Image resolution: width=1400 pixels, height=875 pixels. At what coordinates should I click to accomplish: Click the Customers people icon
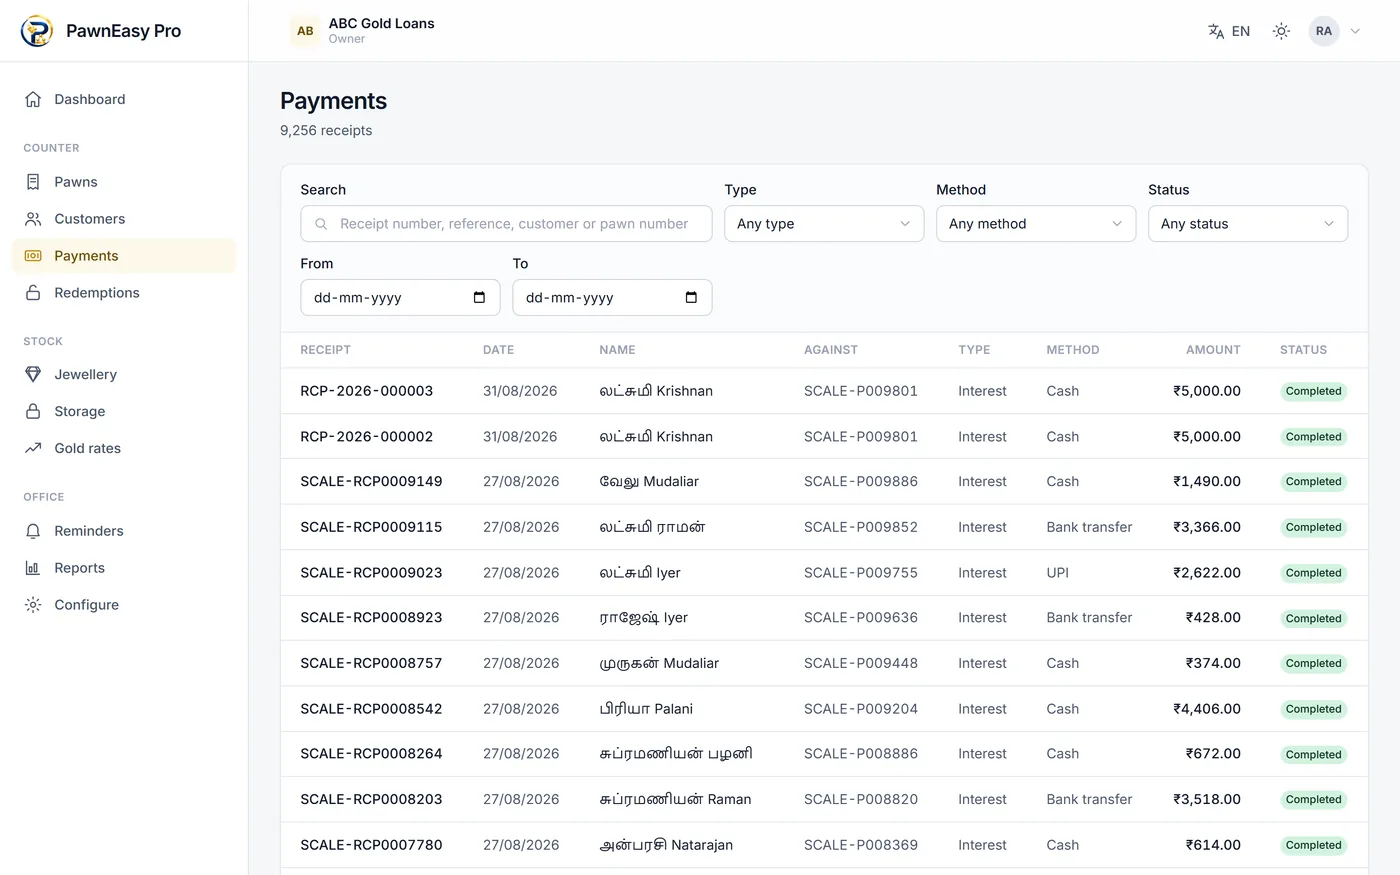point(33,219)
